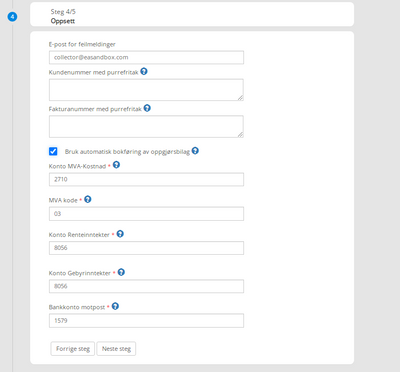Show help for automatisk bokføring av oppgjørsbilag
The width and height of the screenshot is (400, 372).
pyautogui.click(x=195, y=151)
